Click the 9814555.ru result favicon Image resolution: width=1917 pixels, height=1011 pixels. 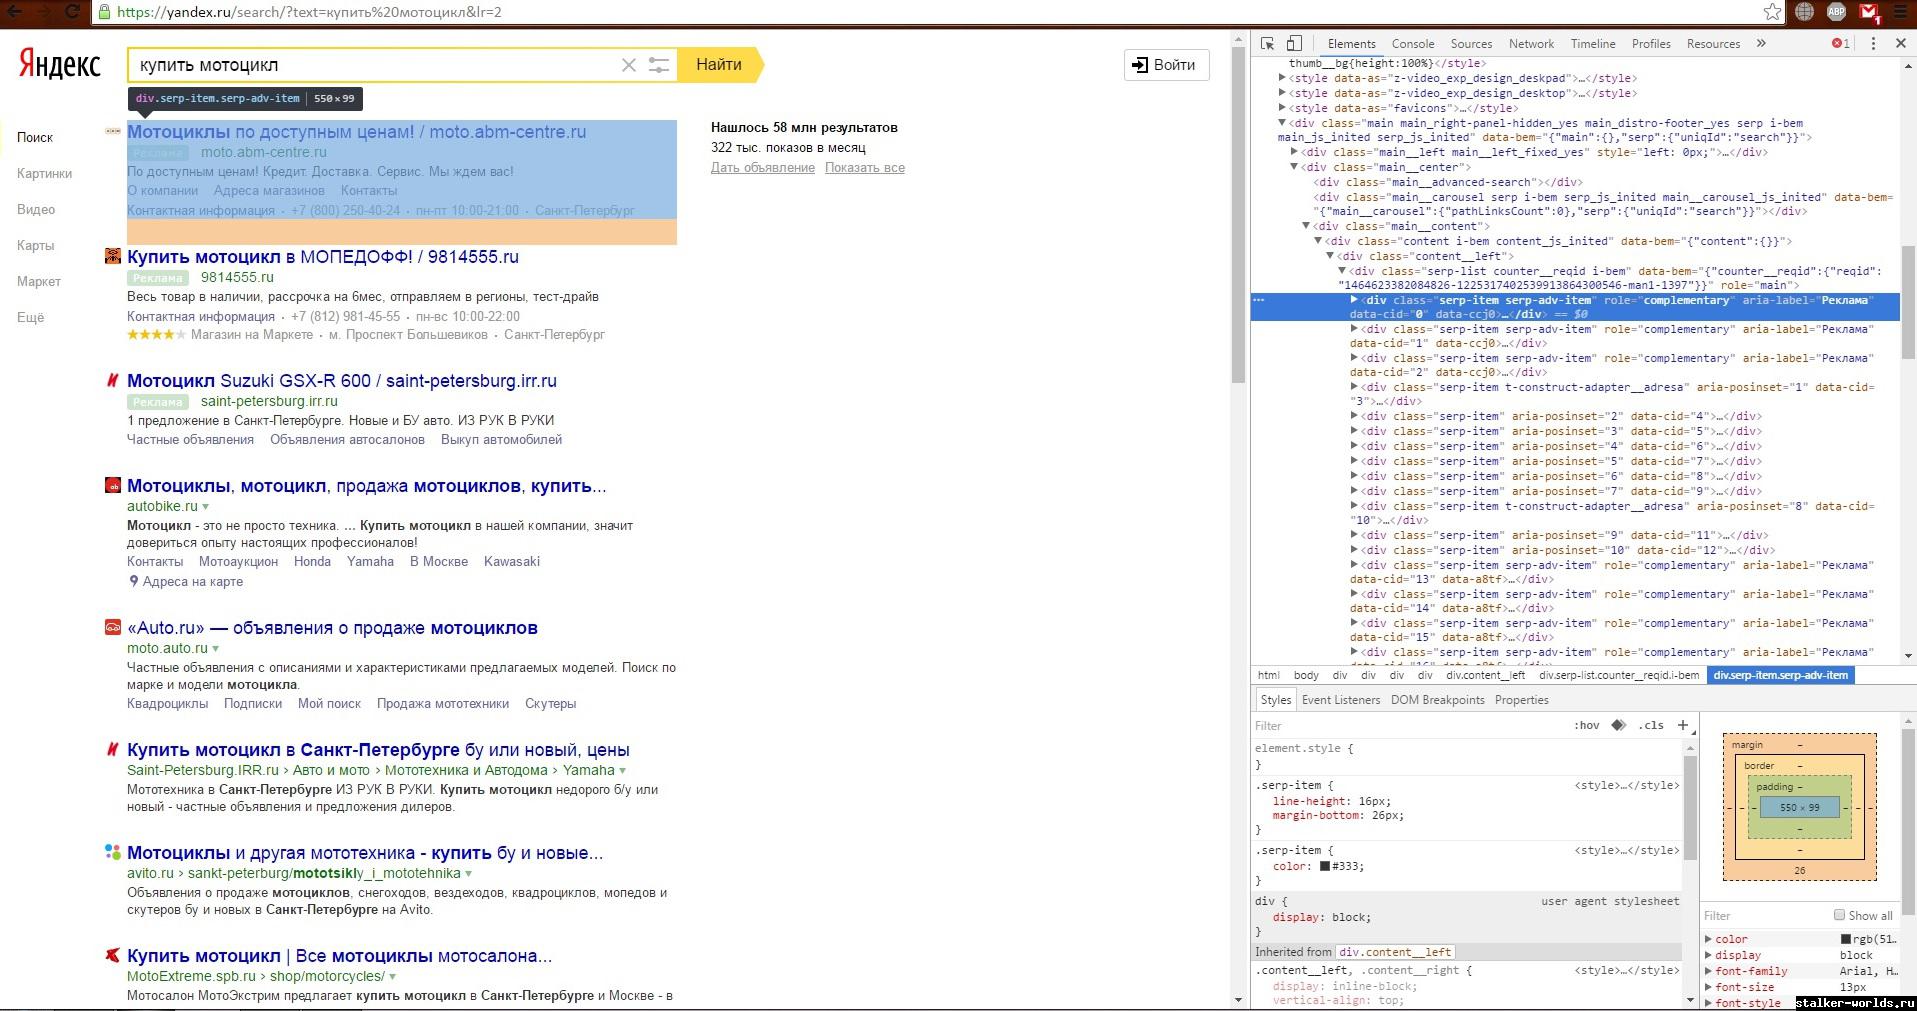tap(113, 257)
